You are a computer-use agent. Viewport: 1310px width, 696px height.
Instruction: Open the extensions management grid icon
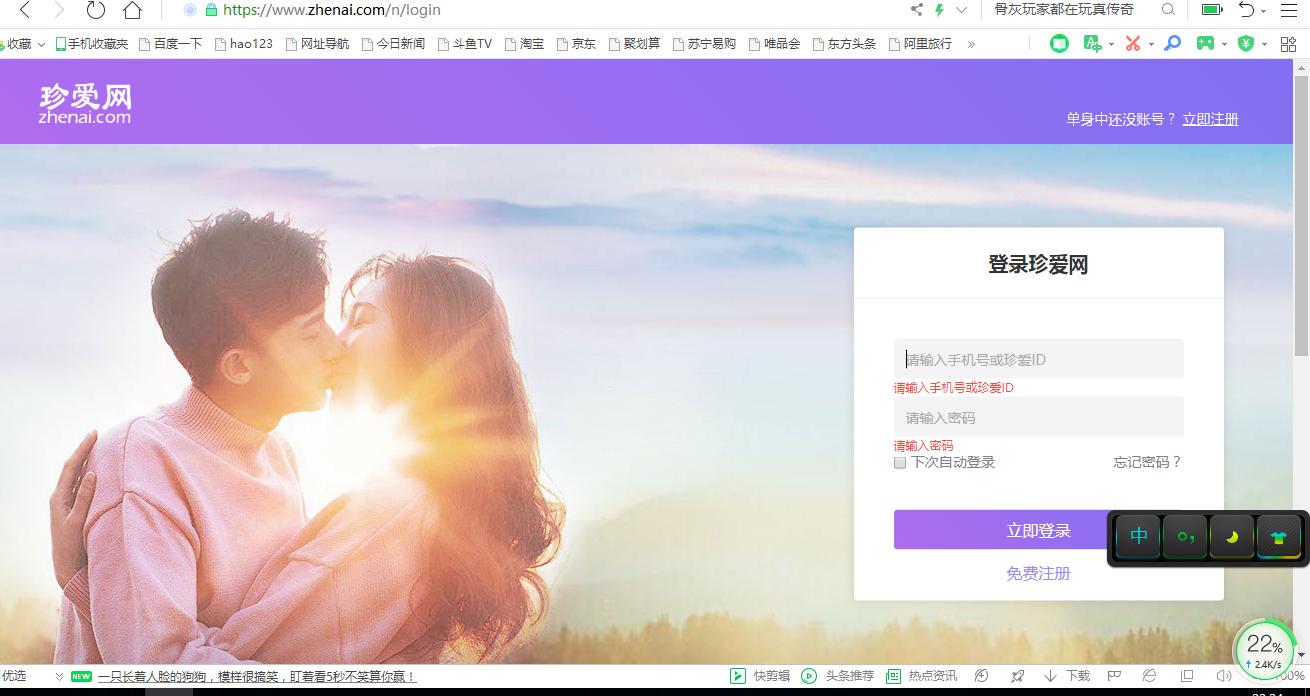1287,43
